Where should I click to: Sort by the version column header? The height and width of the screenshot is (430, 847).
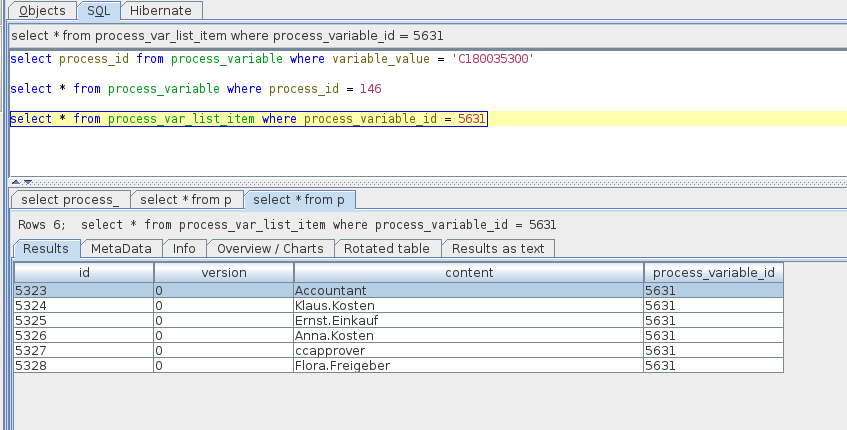click(x=224, y=273)
